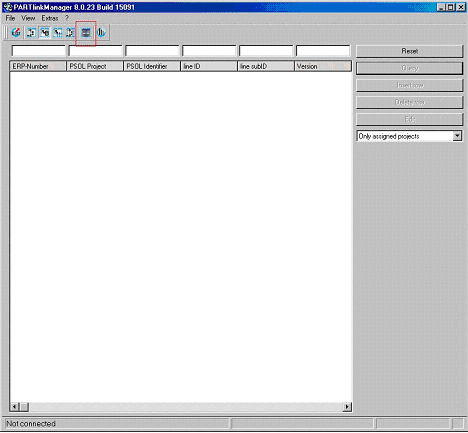Click the third table toolbar icon
The image size is (468, 433).
click(58, 33)
